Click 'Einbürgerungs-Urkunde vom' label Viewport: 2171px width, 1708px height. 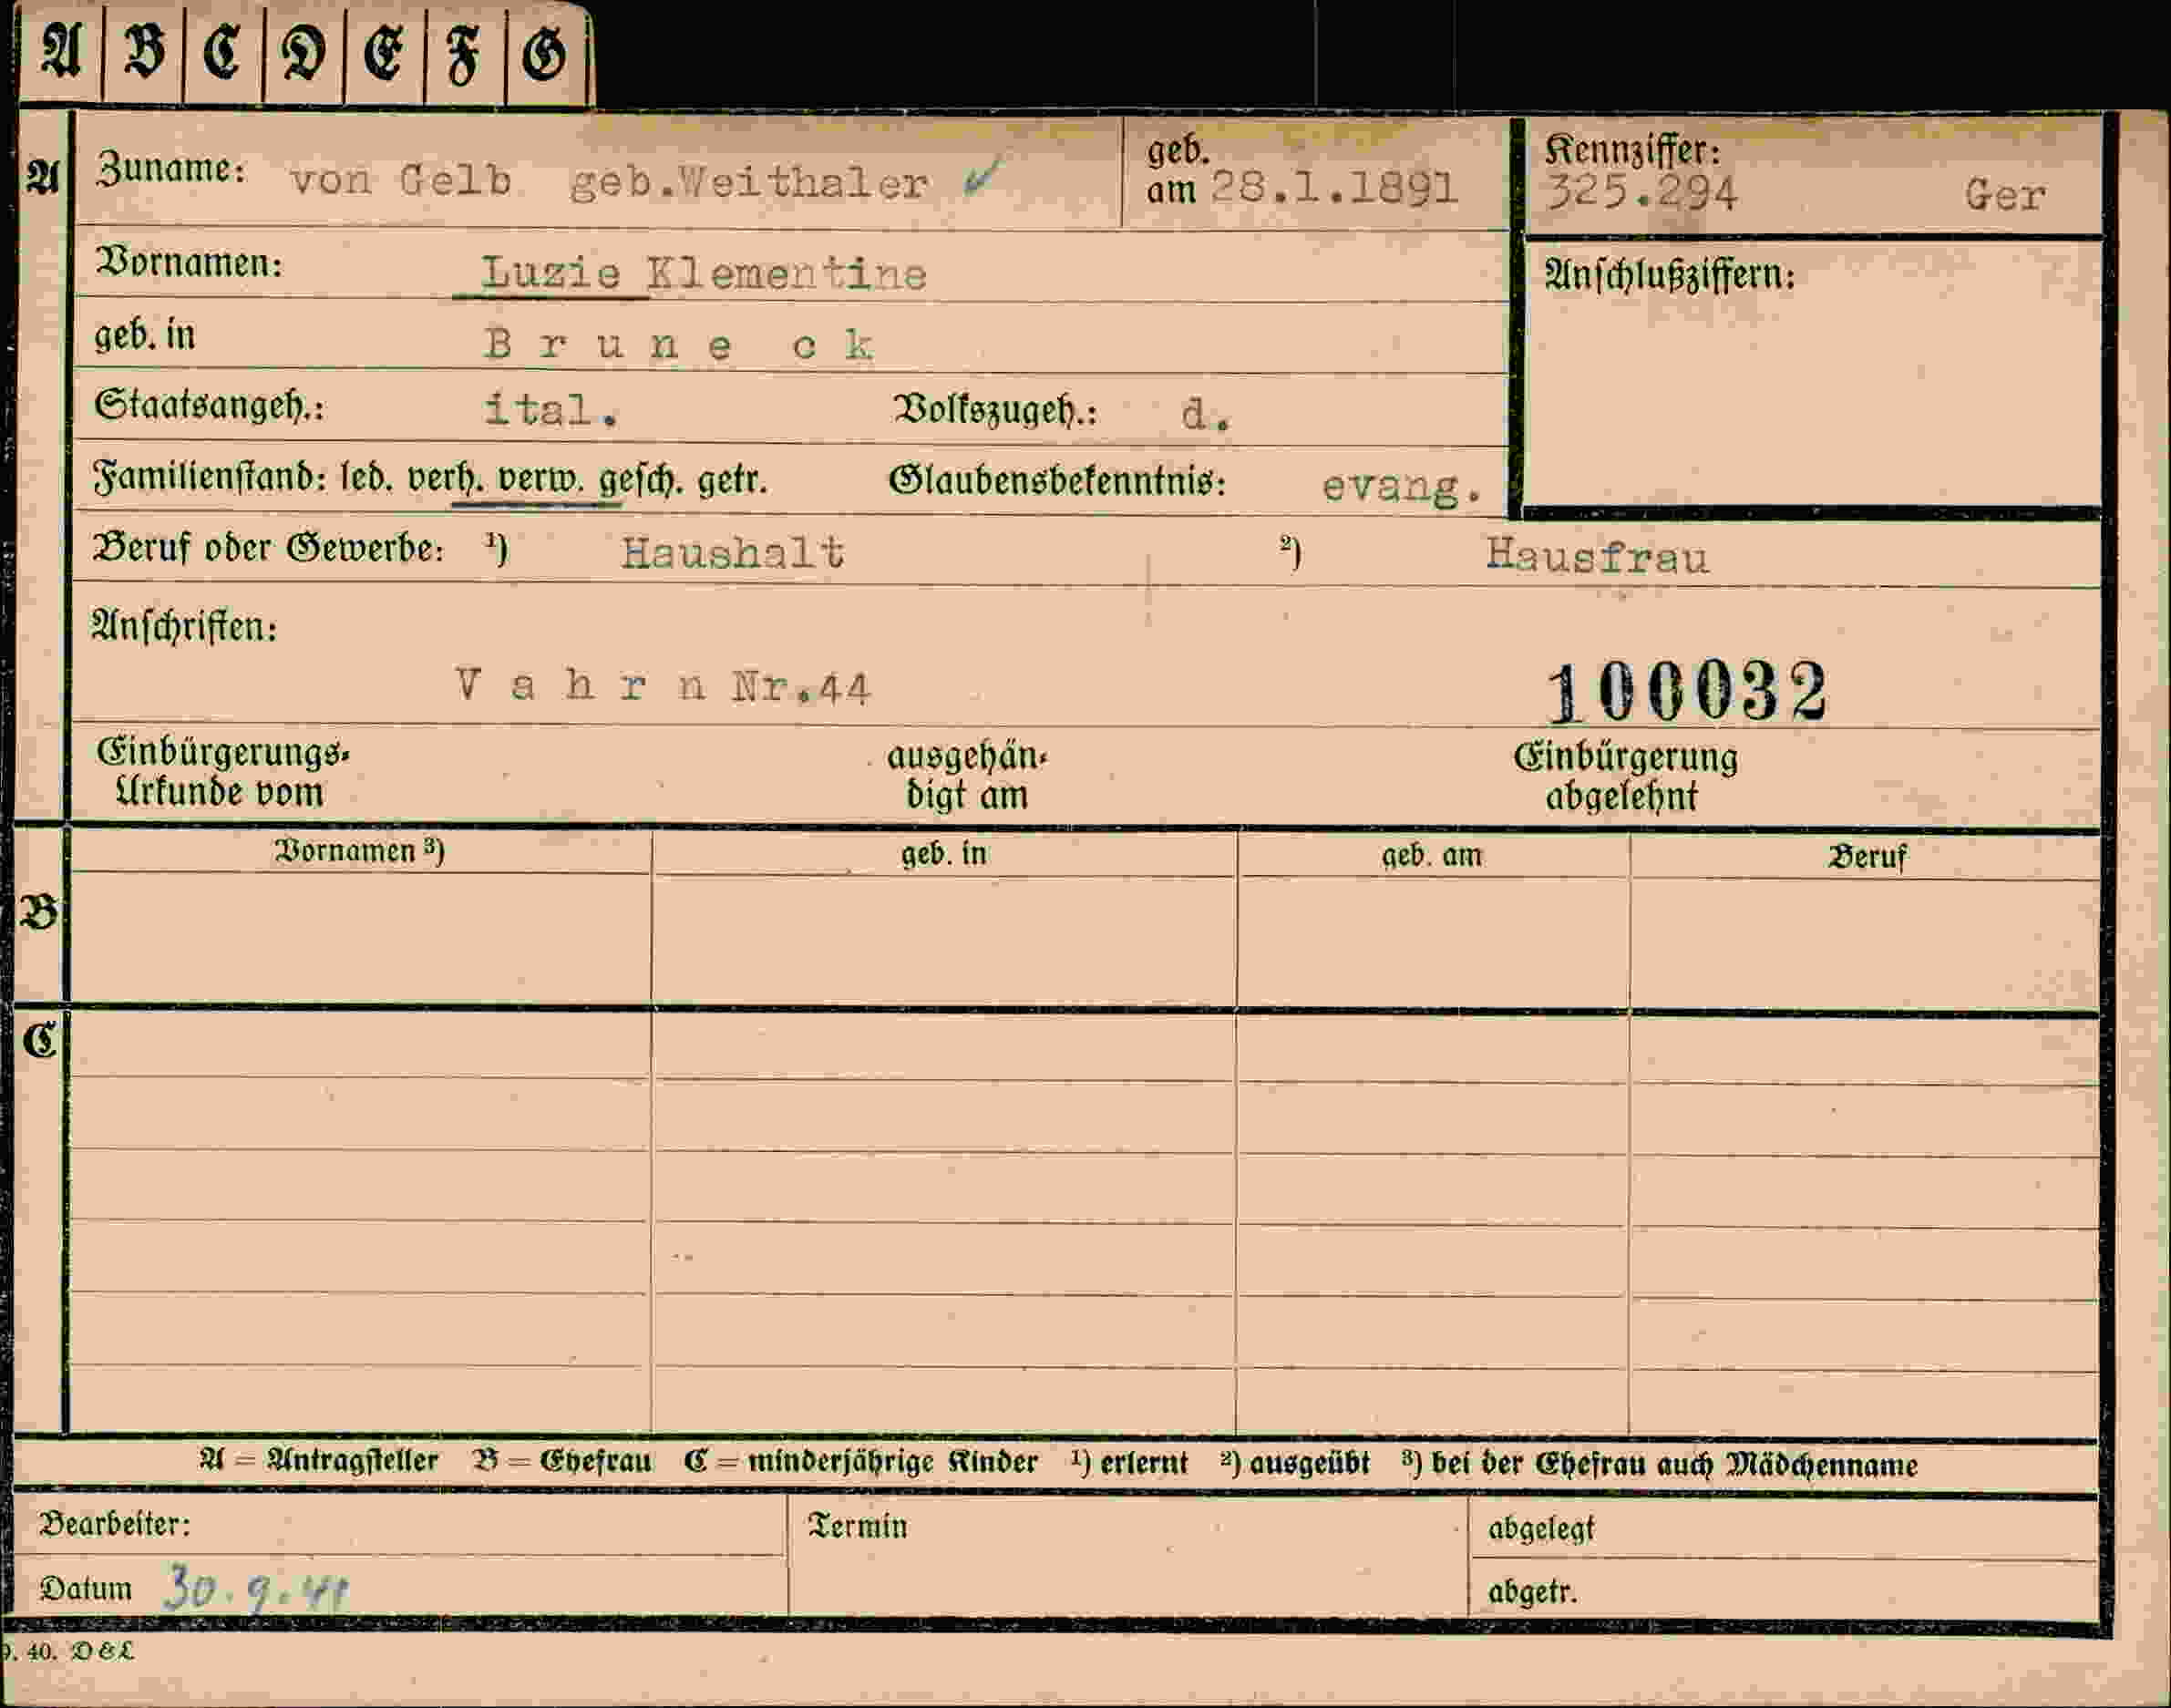[223, 772]
